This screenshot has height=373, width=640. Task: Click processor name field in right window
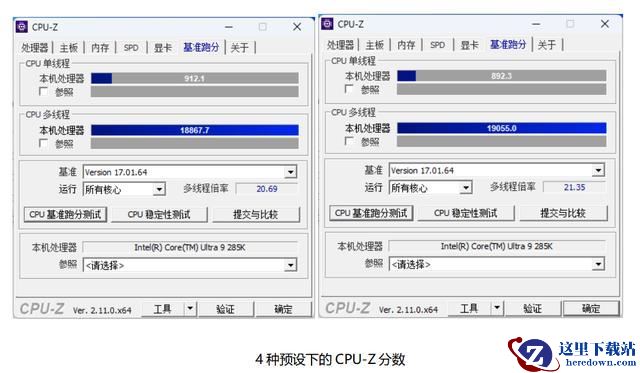tap(497, 246)
